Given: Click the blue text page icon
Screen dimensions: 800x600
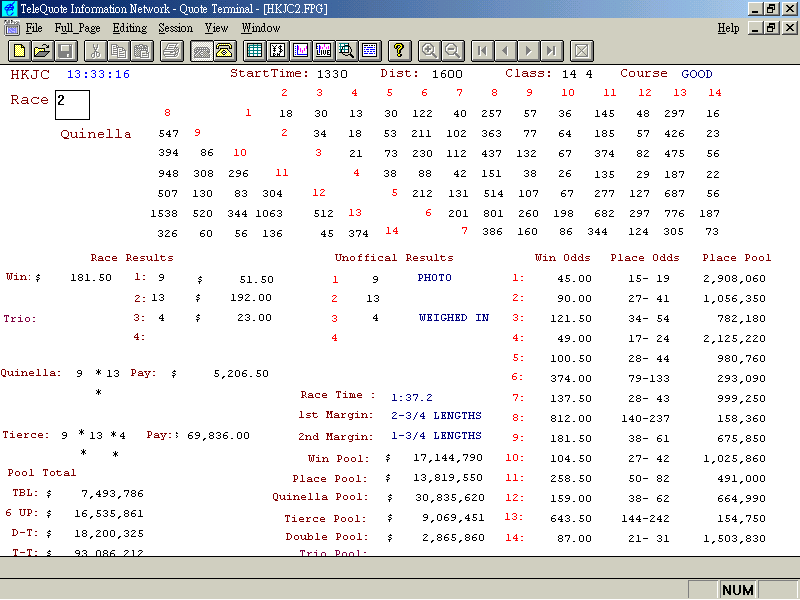Looking at the screenshot, I should (x=369, y=51).
